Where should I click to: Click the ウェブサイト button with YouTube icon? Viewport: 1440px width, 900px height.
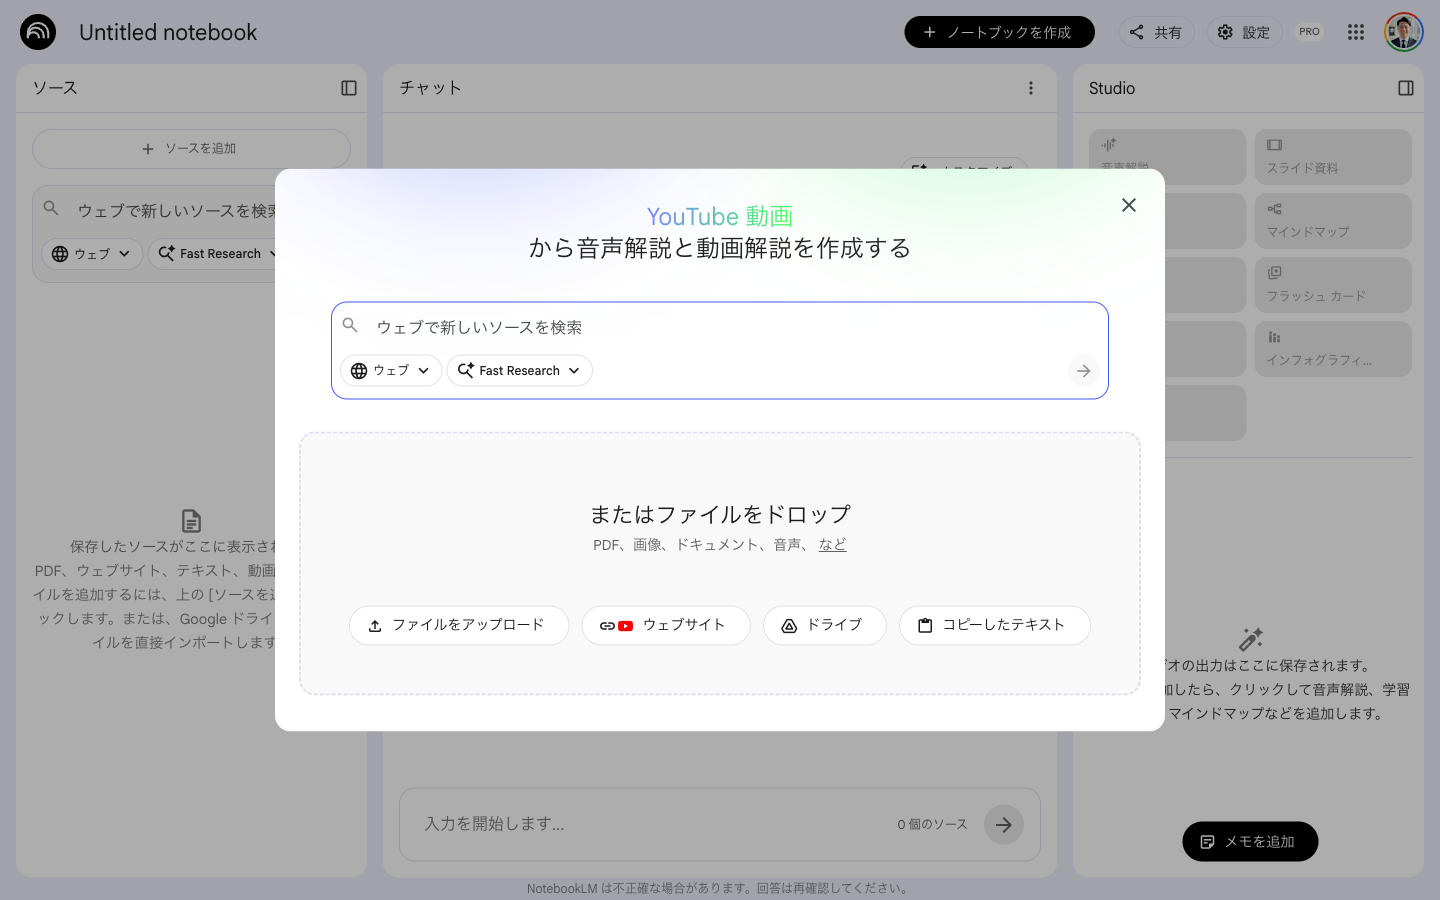[666, 625]
